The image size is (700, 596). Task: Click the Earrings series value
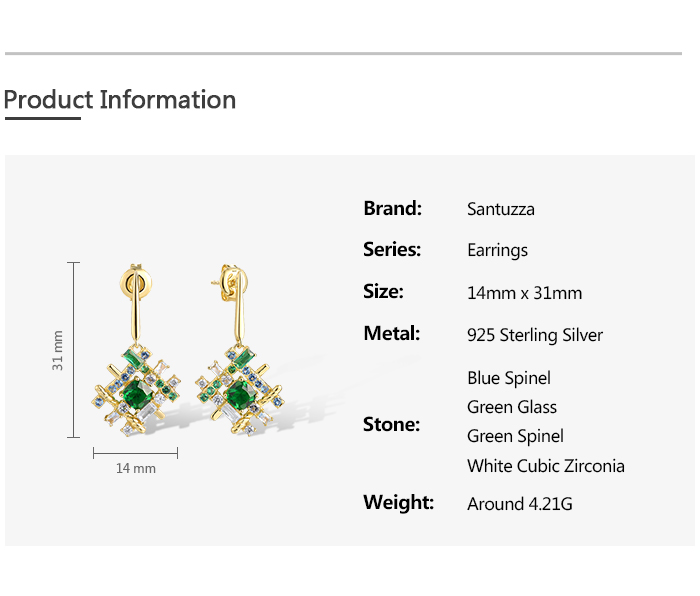(497, 250)
